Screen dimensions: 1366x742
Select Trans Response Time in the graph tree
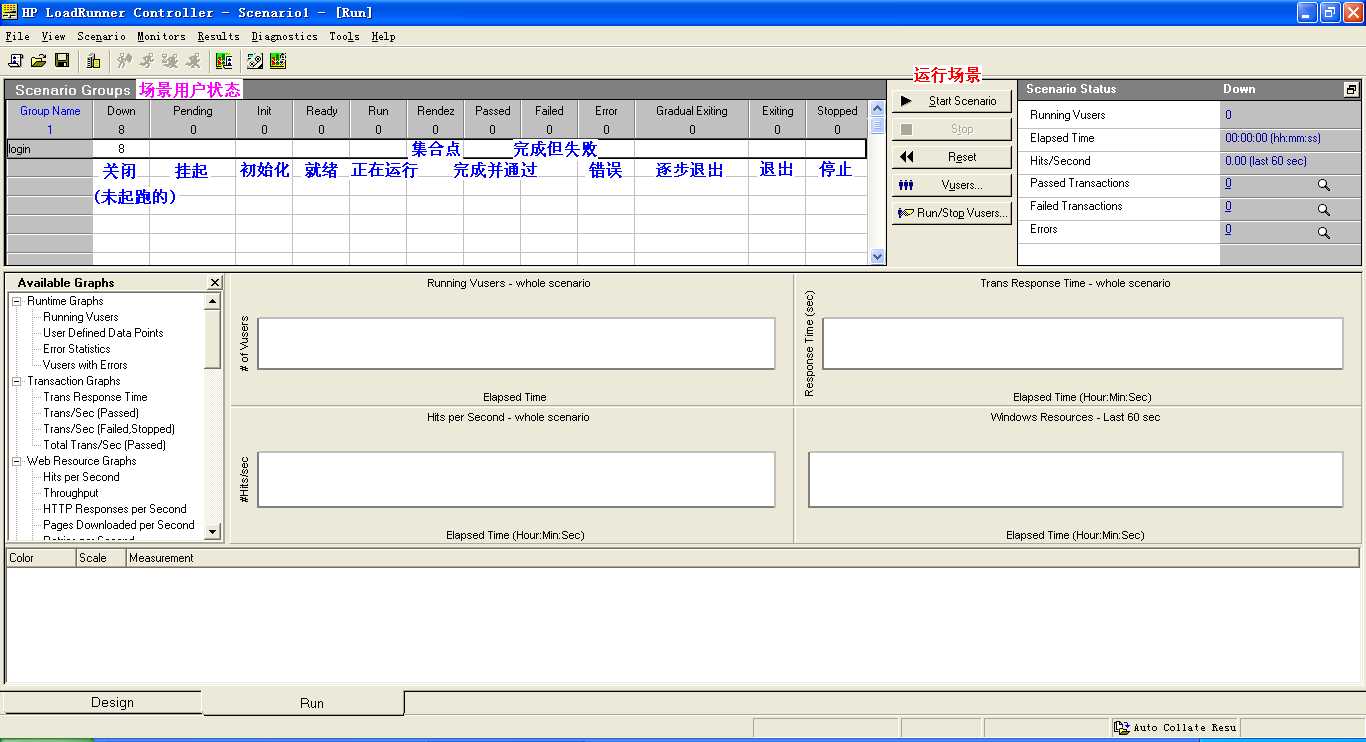[x=95, y=397]
